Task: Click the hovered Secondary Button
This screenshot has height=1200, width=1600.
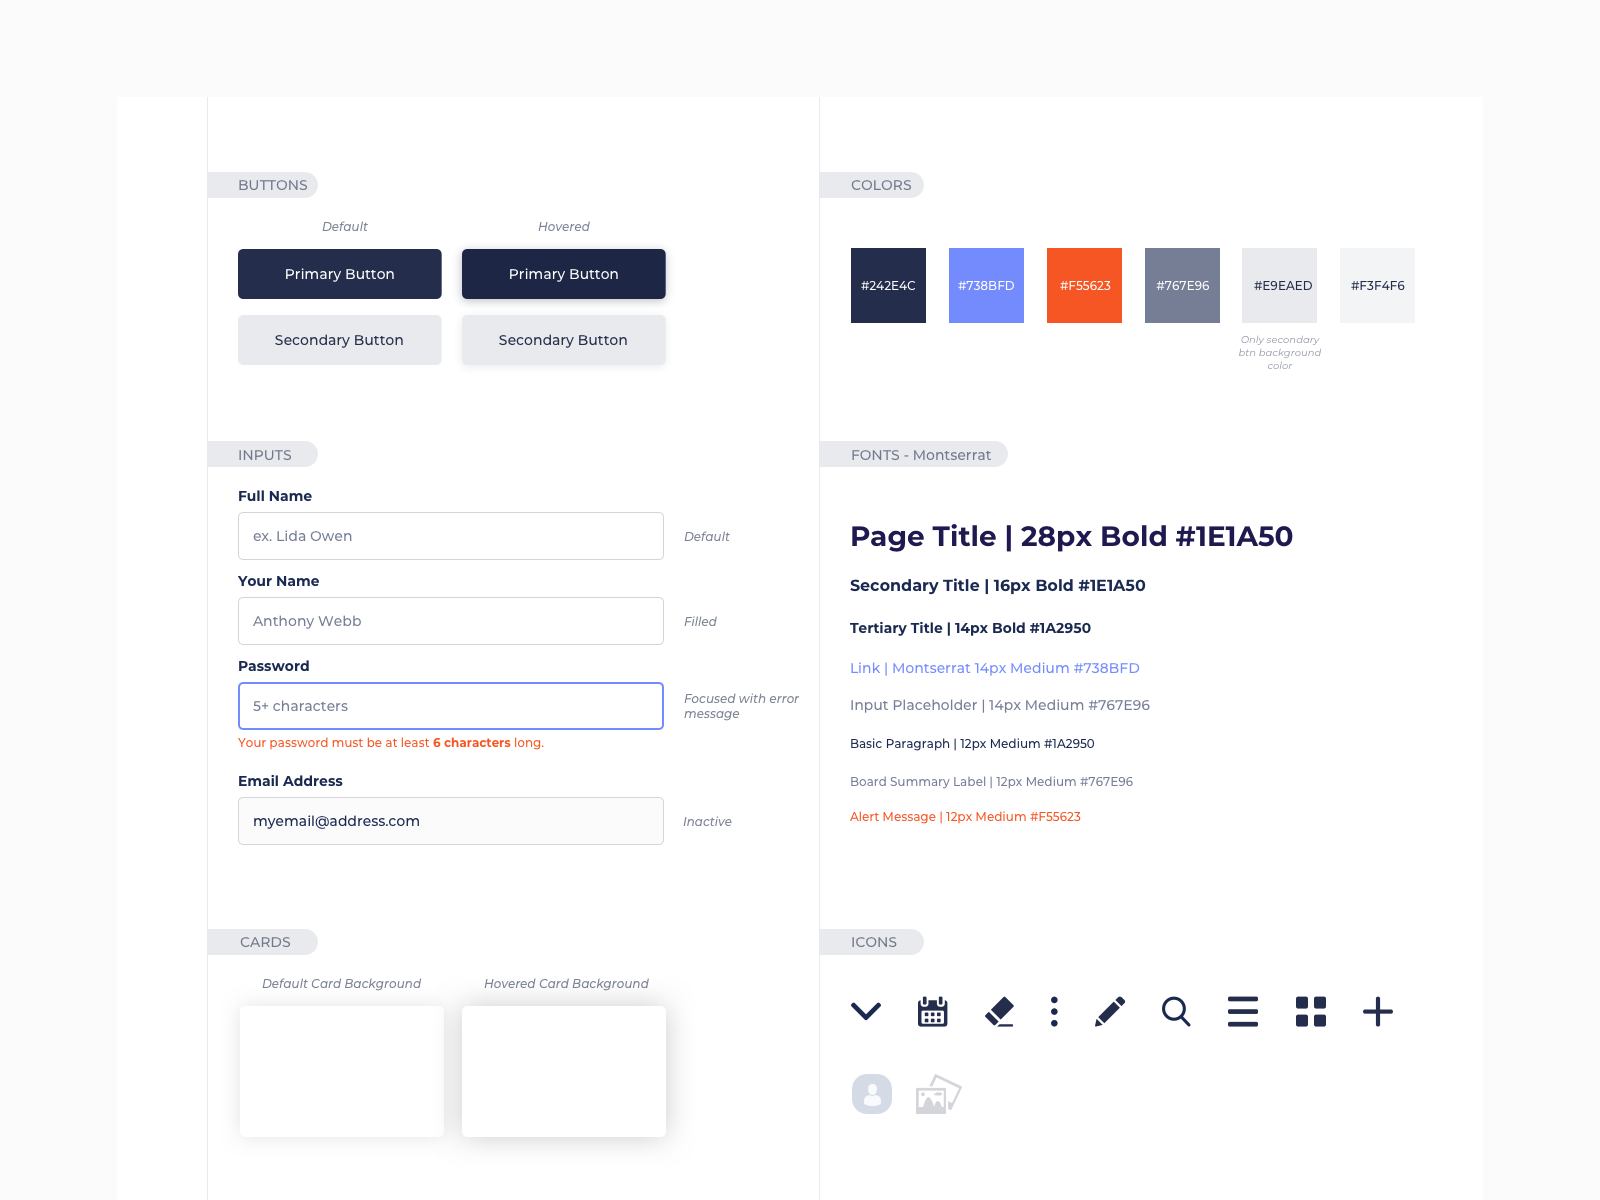Action: point(563,340)
